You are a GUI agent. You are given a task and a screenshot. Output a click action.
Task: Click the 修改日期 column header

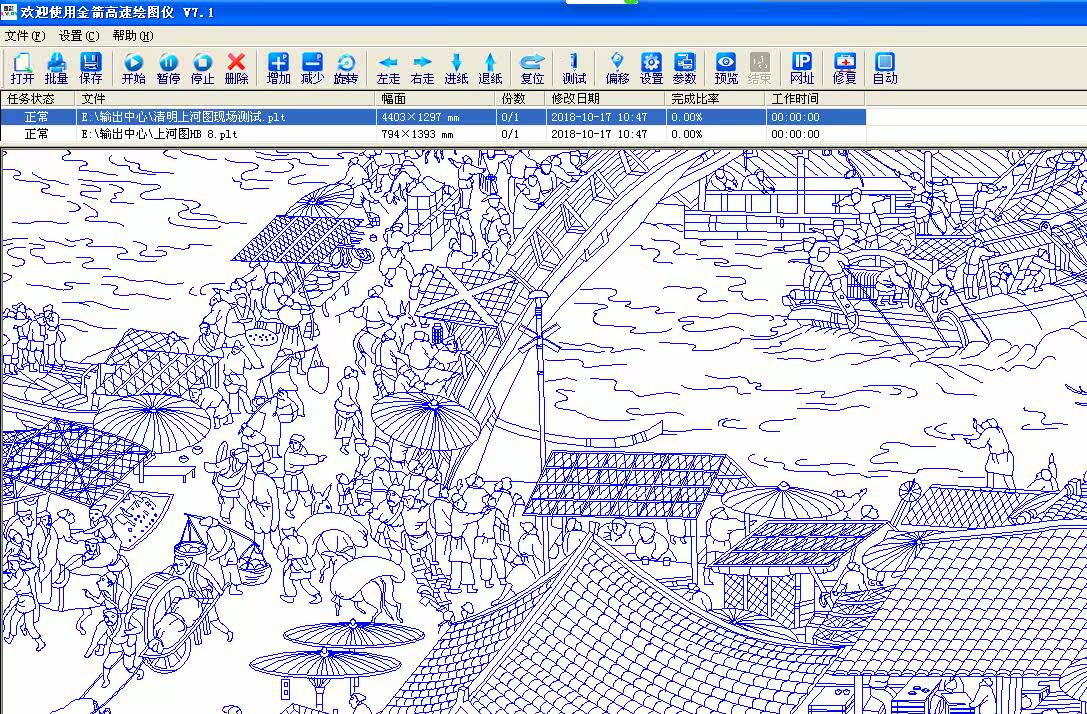pos(606,99)
